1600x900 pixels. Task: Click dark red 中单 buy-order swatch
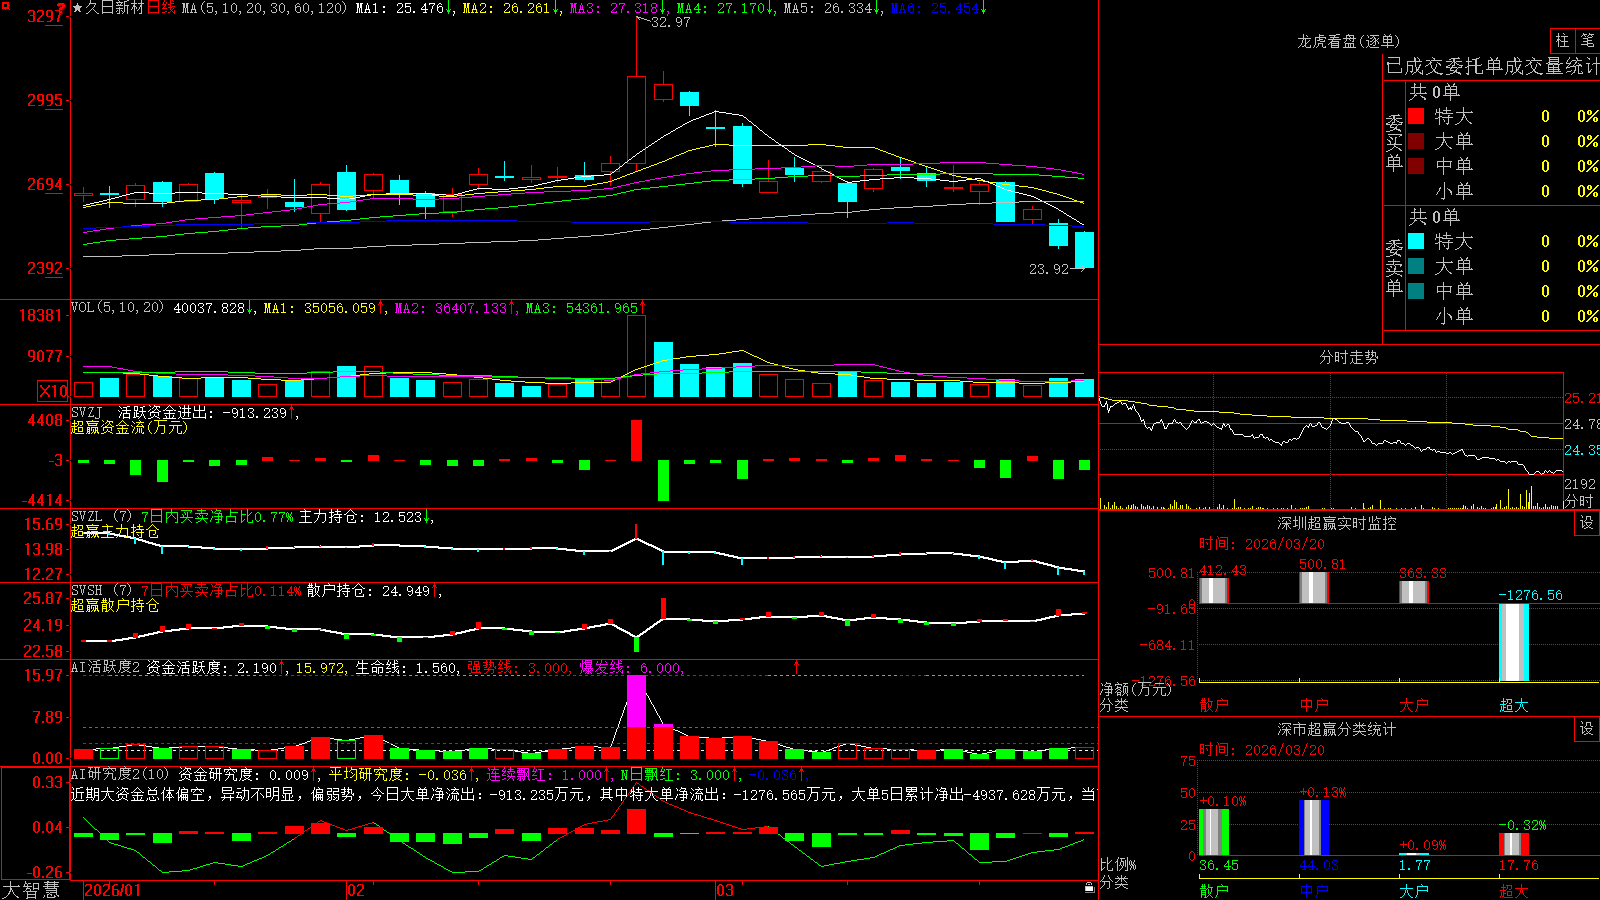[1416, 165]
